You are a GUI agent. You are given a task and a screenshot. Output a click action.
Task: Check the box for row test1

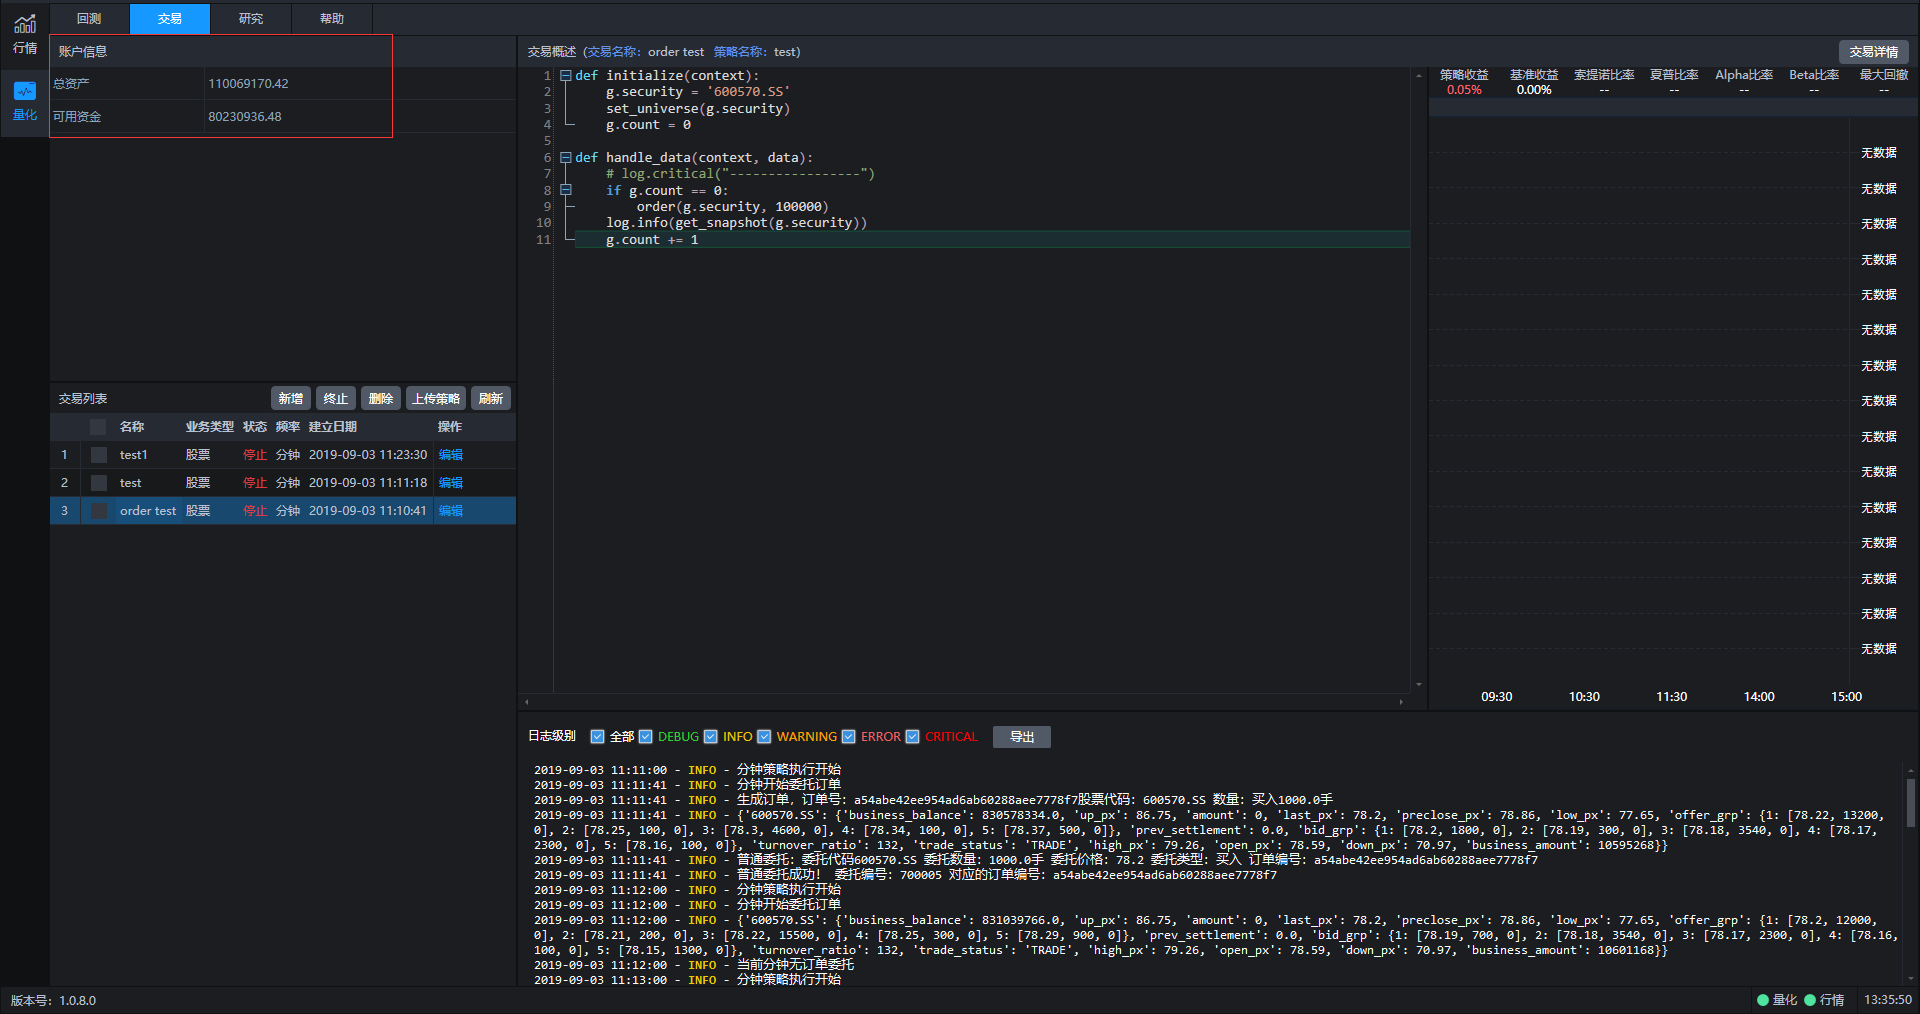(x=99, y=455)
